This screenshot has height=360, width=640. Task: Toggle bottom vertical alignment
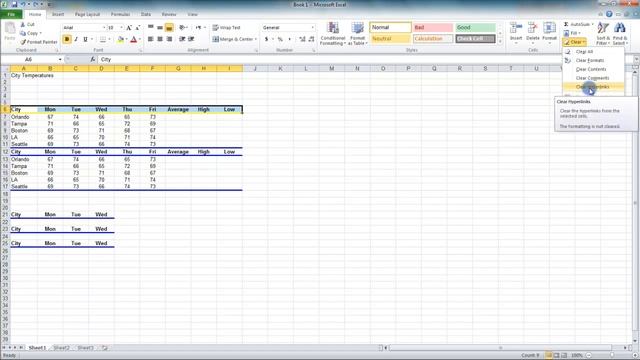click(169, 27)
